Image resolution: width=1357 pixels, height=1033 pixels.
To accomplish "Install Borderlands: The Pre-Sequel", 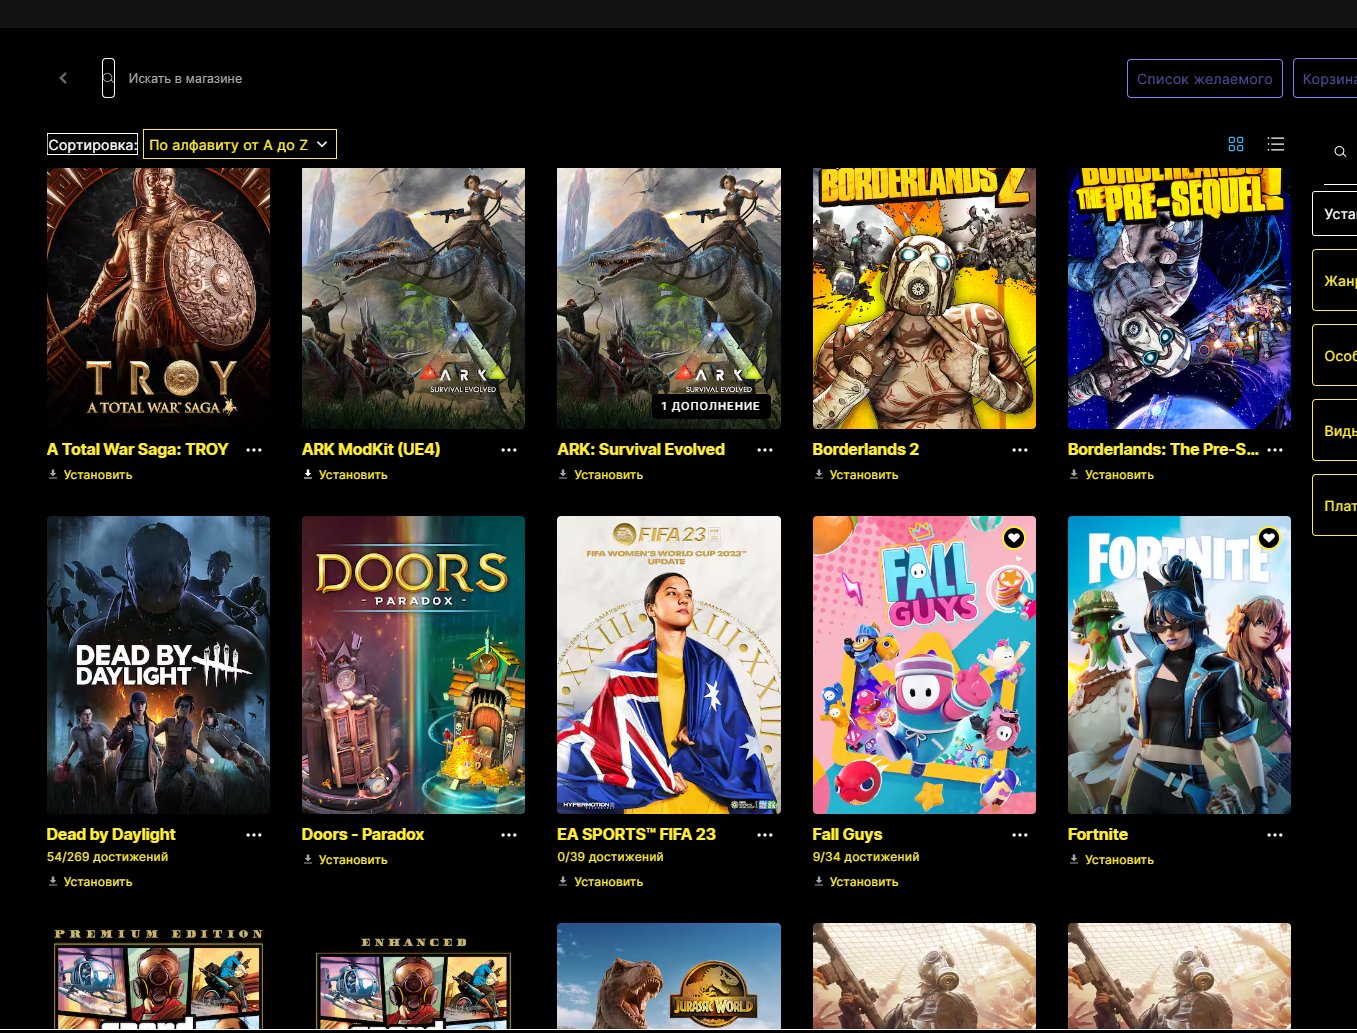I will (1111, 475).
